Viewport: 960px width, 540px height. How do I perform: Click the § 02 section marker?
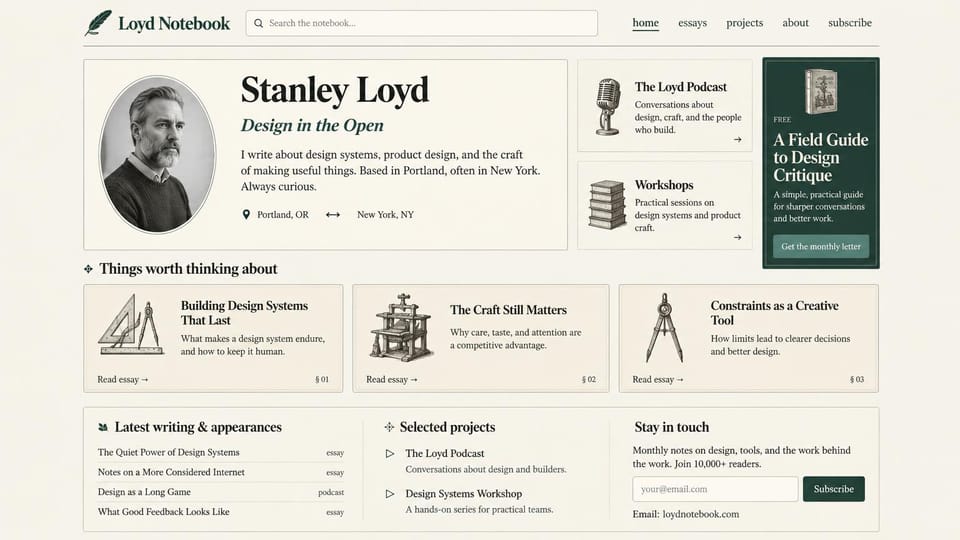[588, 380]
